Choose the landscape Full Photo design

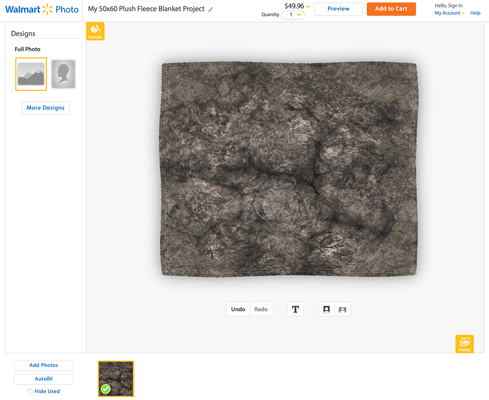[x=31, y=74]
